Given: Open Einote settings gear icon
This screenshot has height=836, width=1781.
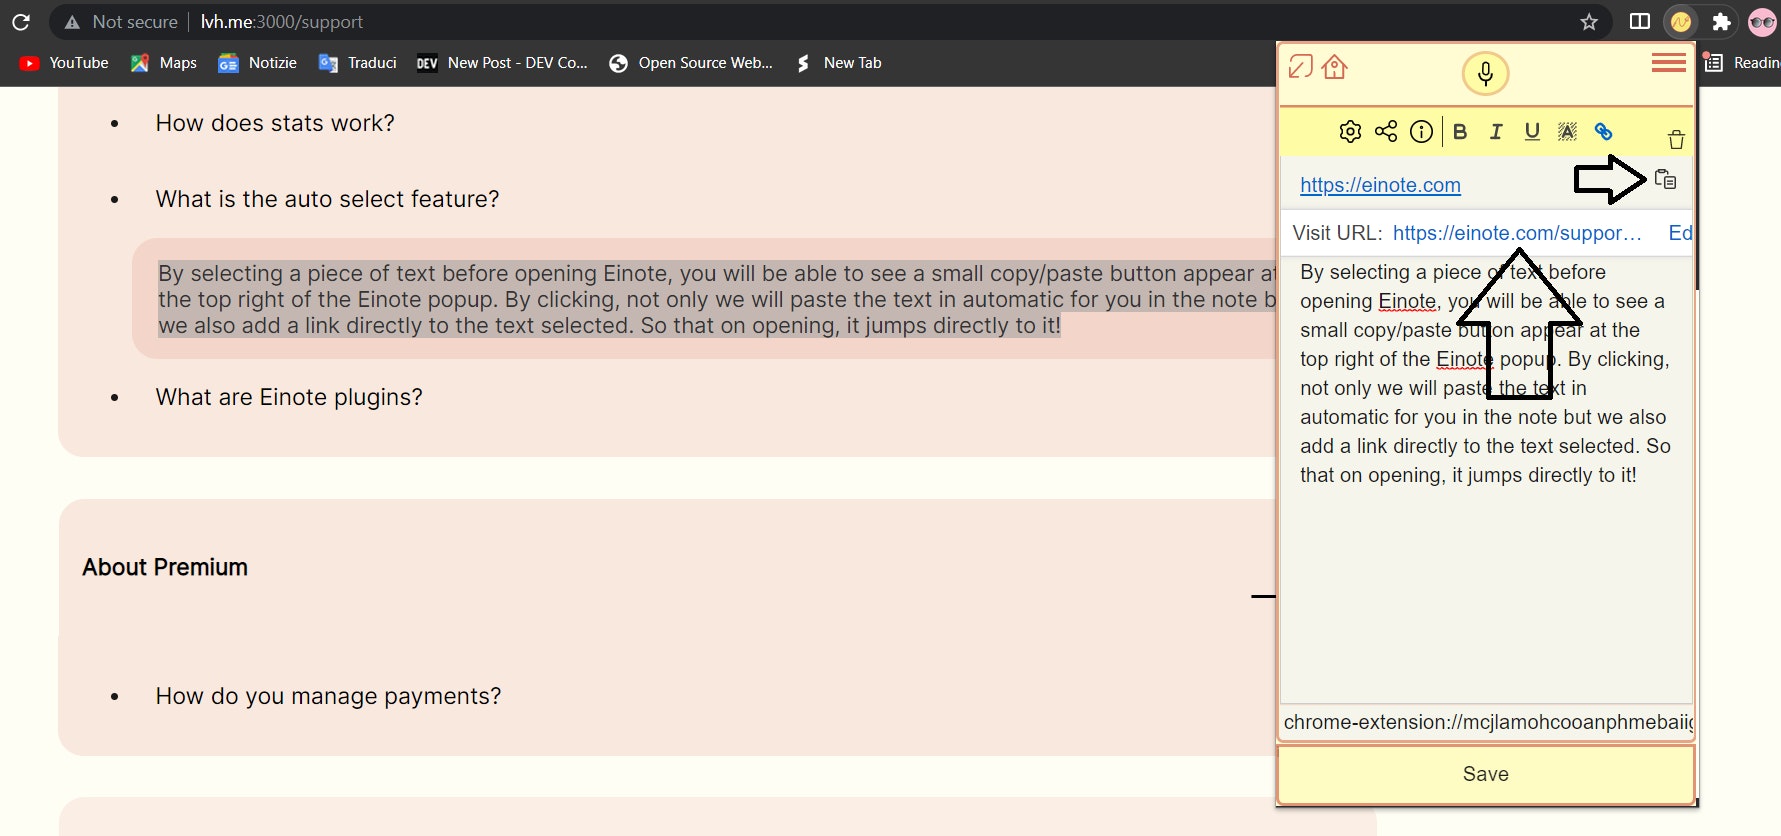Looking at the screenshot, I should (1350, 132).
